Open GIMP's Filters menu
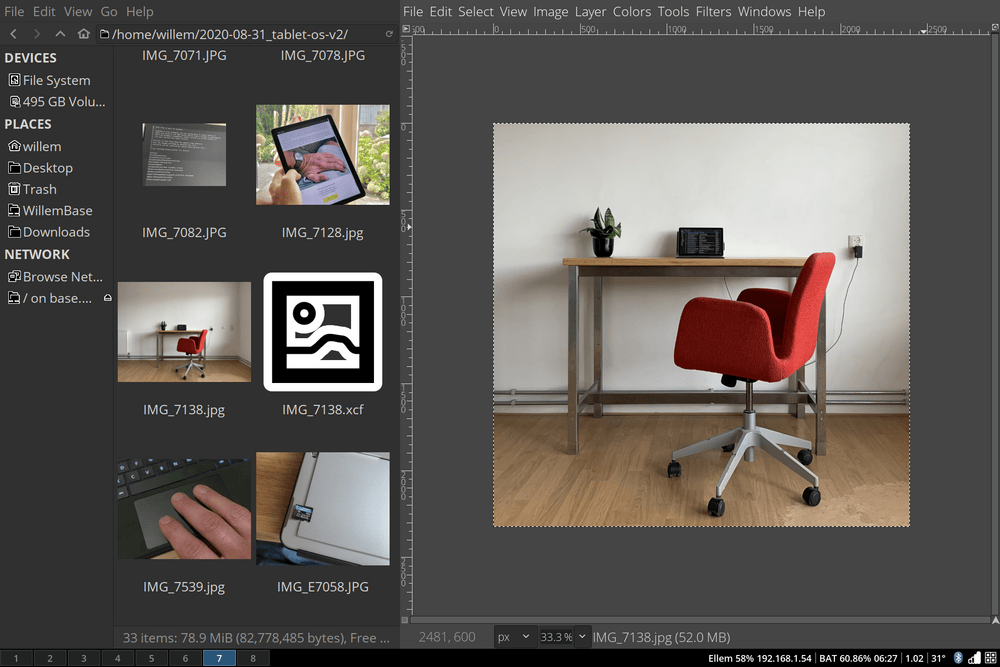Image resolution: width=1000 pixels, height=667 pixels. click(x=713, y=11)
